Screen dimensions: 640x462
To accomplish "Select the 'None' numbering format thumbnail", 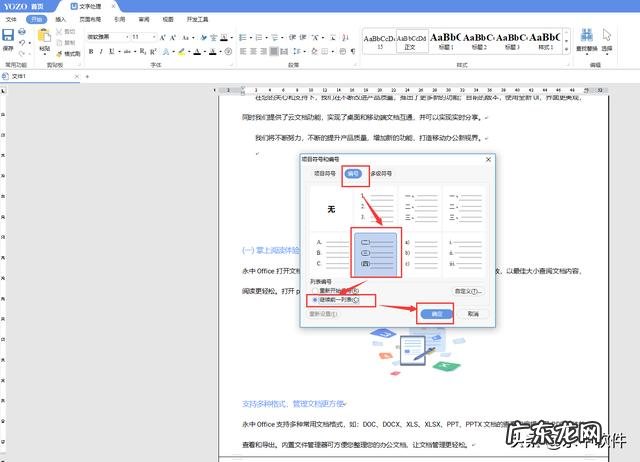I will click(x=331, y=209).
